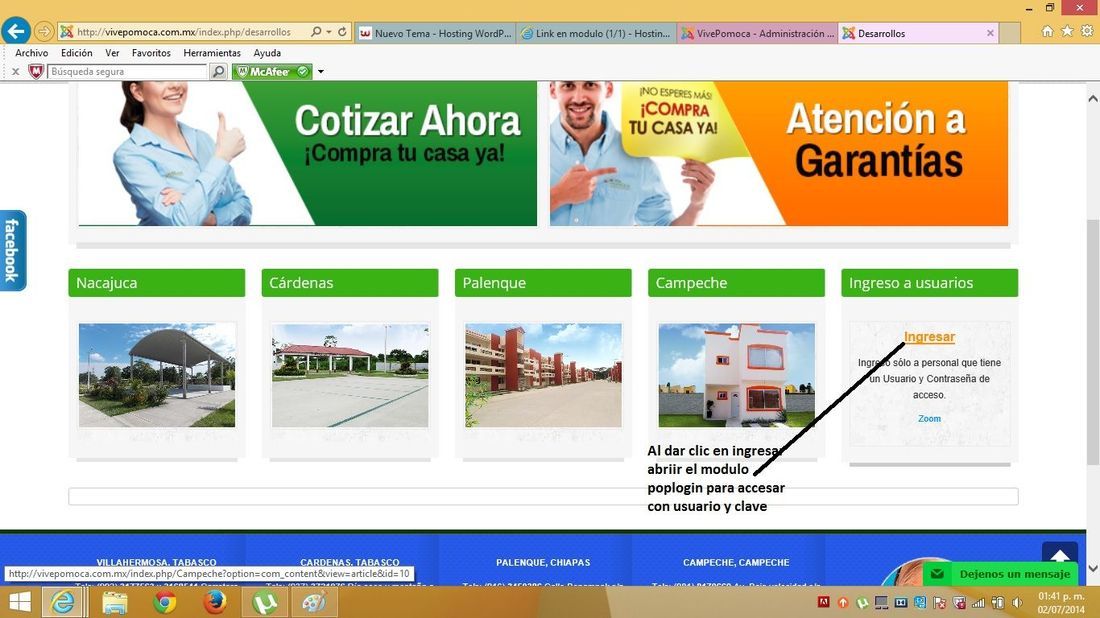Image resolution: width=1100 pixels, height=618 pixels.
Task: Click the uTorrent system tray icon
Action: click(x=862, y=603)
